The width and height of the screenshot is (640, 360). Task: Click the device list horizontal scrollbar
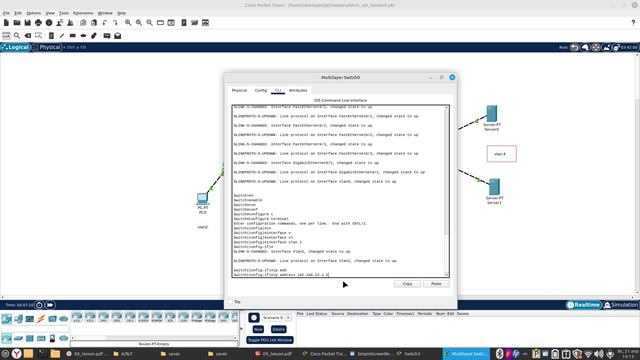pos(154,338)
